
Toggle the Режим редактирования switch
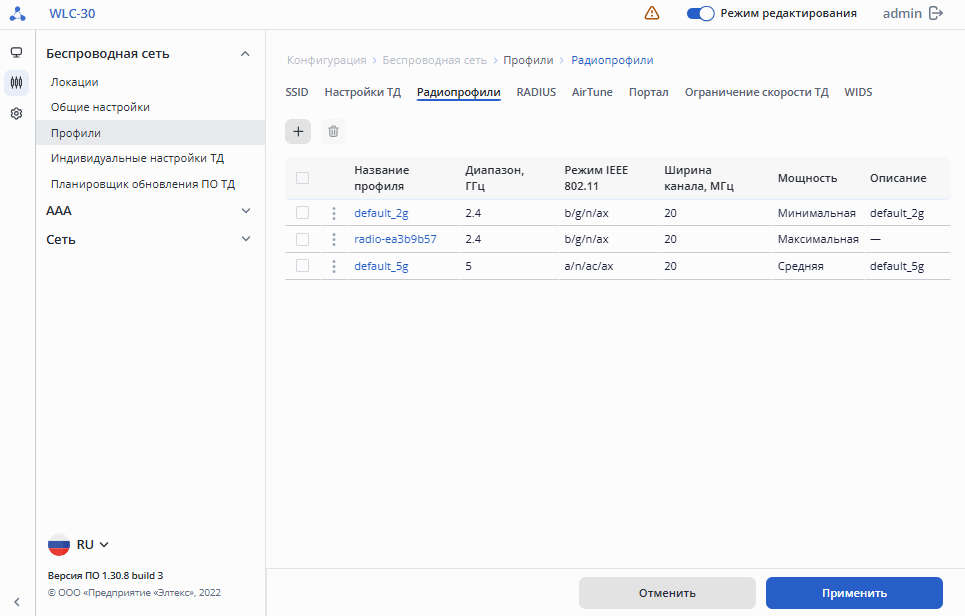700,13
